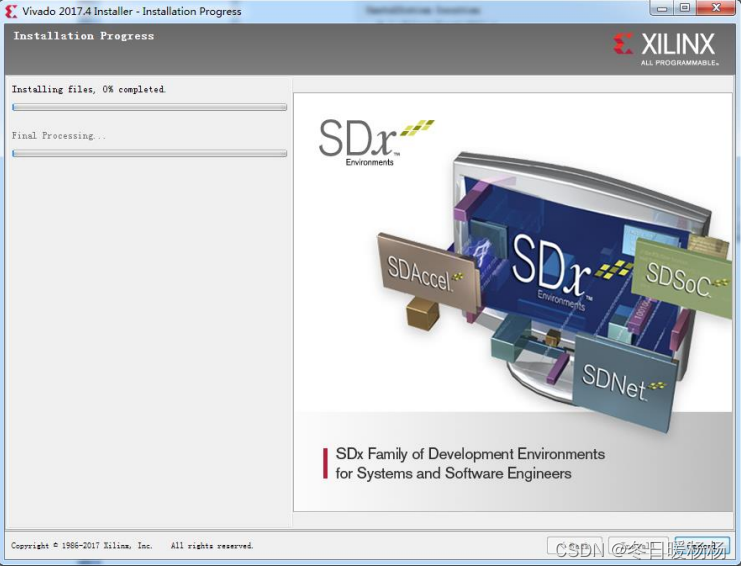
Task: Click the SDx Environments logo in the top of the banner
Action: pos(376,142)
